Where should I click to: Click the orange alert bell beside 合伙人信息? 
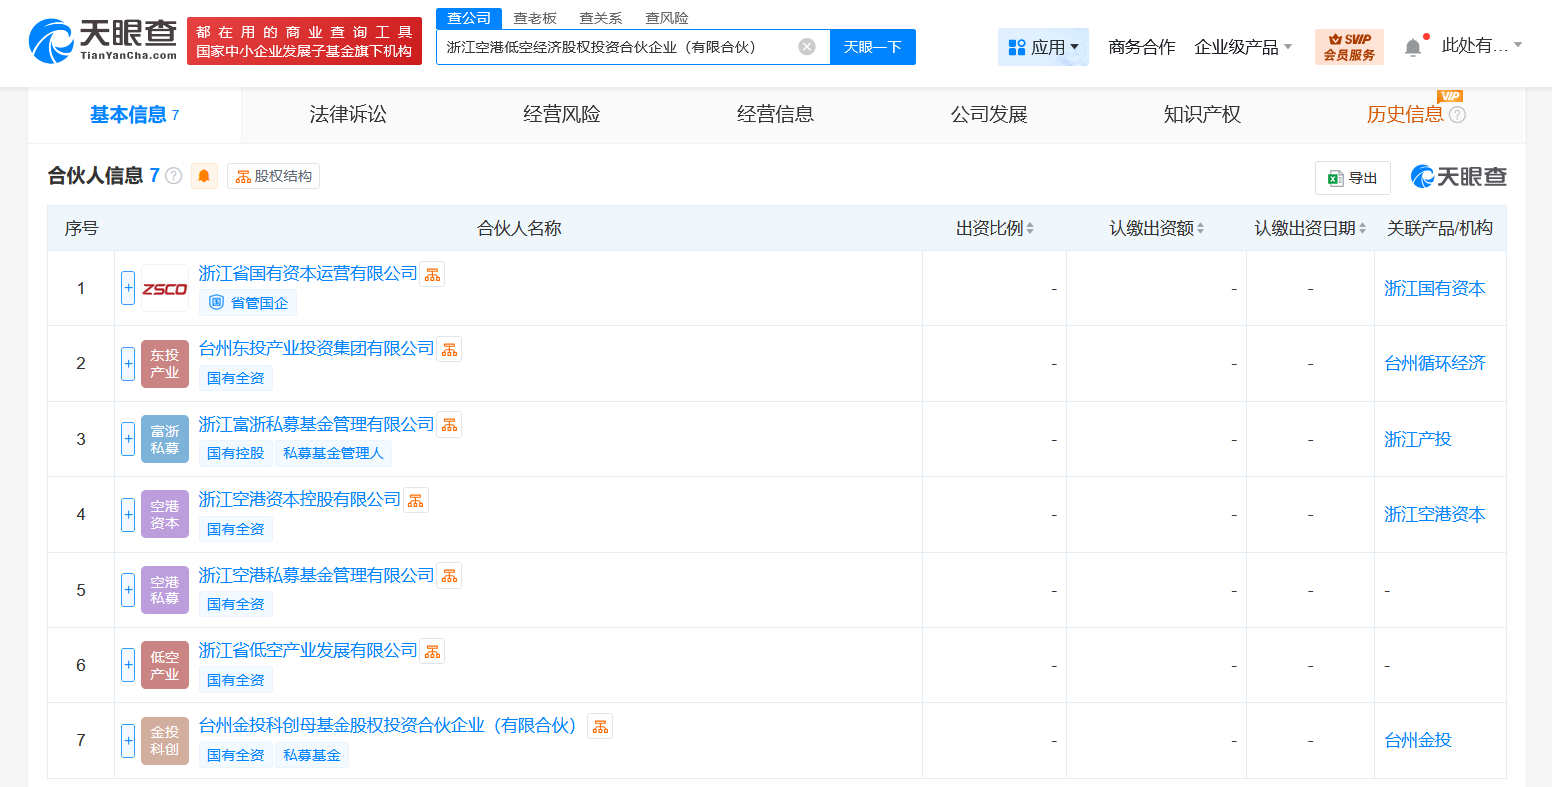[204, 176]
